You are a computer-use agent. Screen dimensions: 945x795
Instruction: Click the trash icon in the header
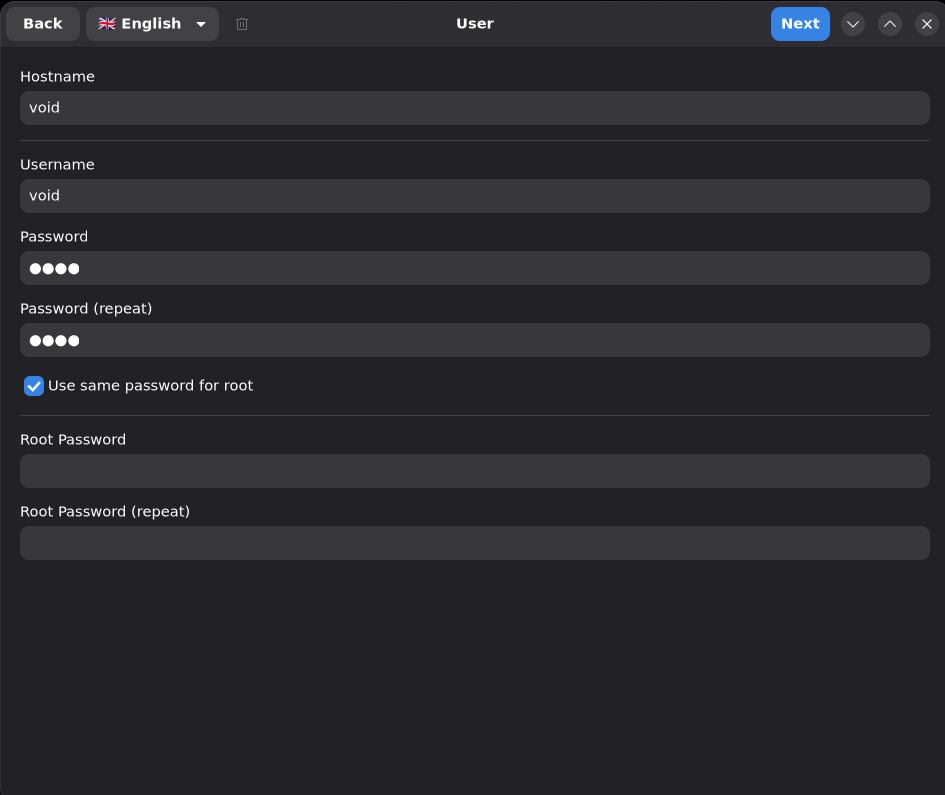click(242, 24)
